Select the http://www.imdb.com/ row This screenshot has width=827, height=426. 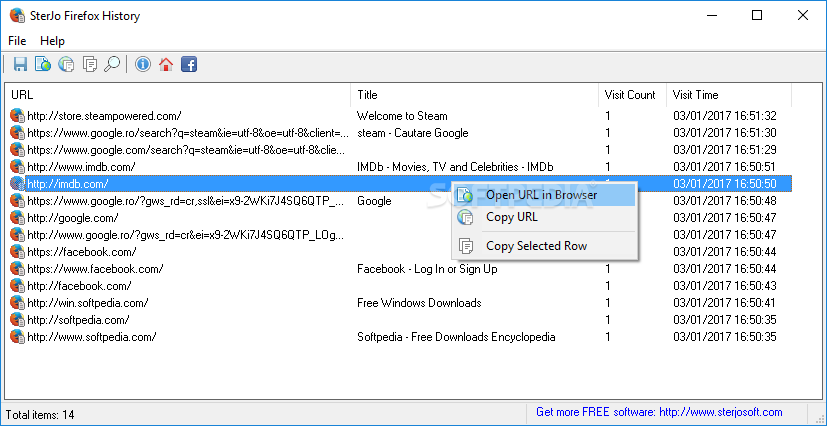[401, 167]
